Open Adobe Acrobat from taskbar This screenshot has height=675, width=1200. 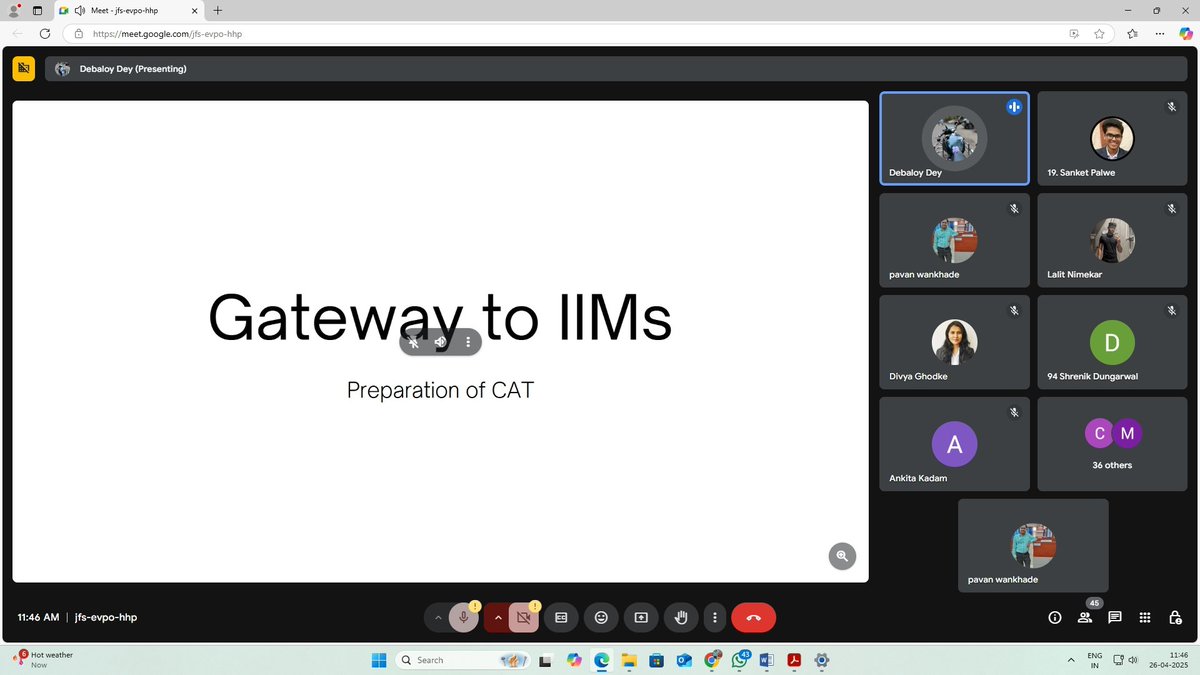click(x=795, y=660)
